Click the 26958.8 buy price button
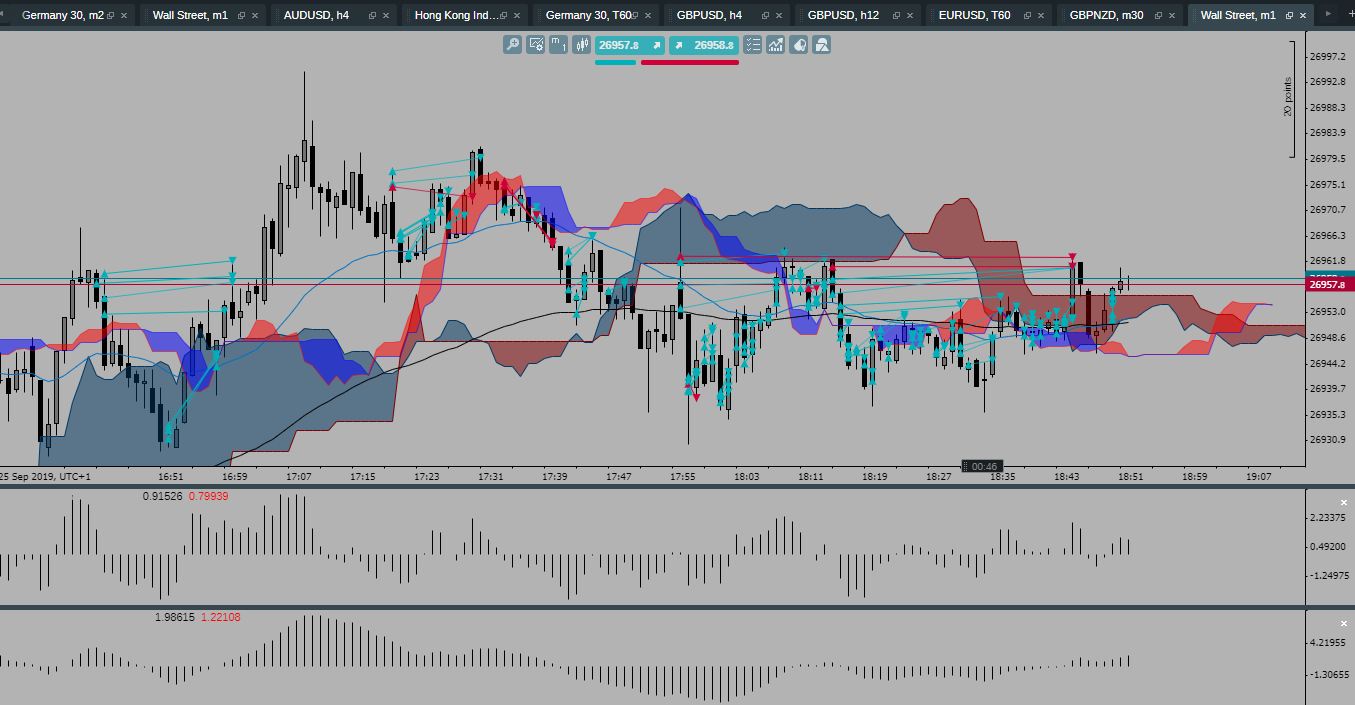This screenshot has width=1355, height=705. tap(704, 45)
